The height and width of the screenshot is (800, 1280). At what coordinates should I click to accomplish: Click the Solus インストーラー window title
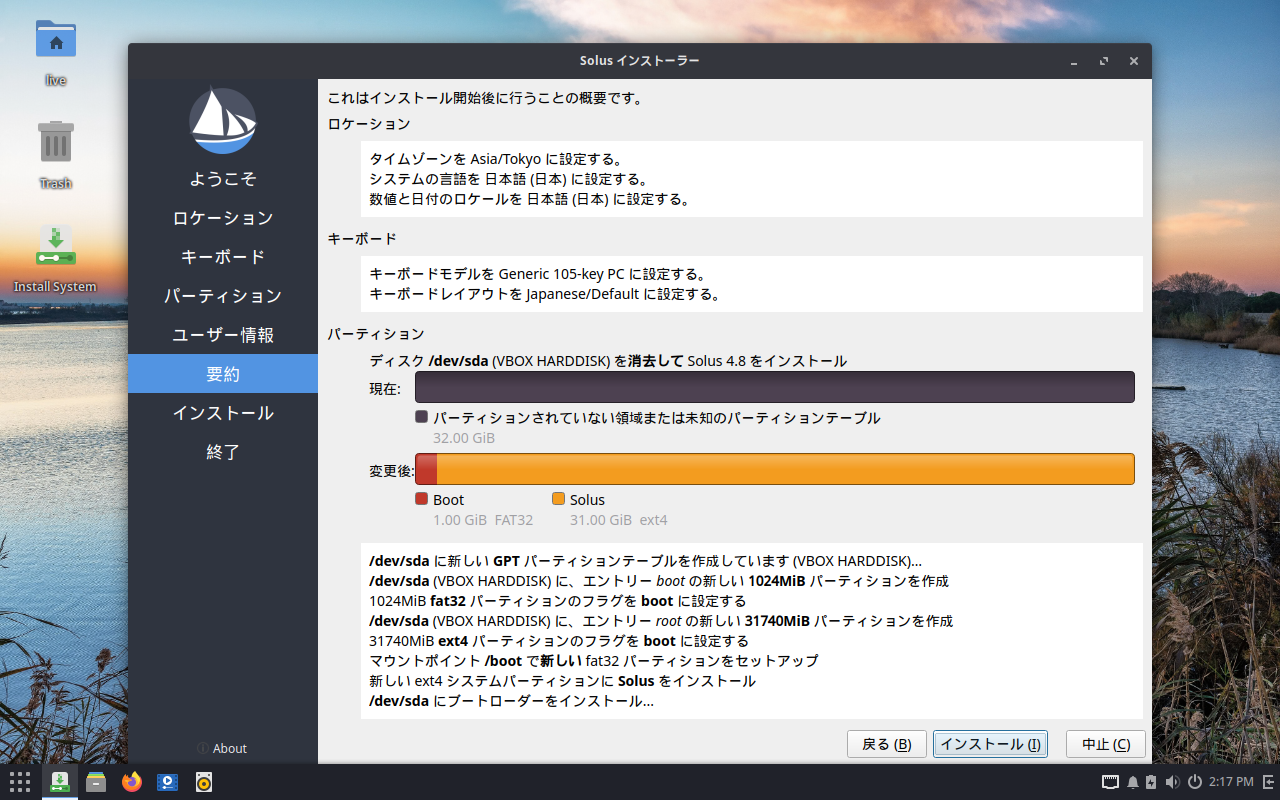[x=640, y=61]
